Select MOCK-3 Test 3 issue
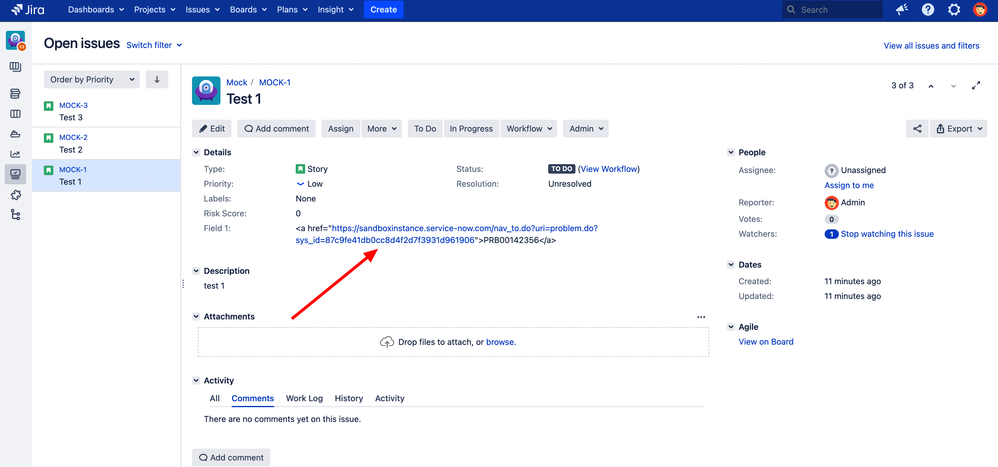This screenshot has width=998, height=467. coord(106,111)
